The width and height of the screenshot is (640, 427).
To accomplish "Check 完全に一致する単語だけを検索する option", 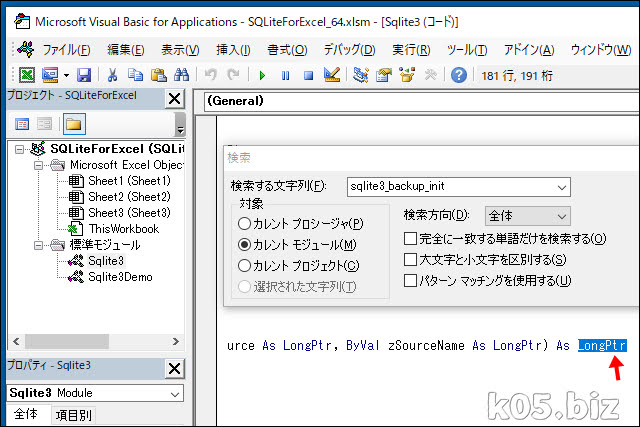I will [410, 238].
